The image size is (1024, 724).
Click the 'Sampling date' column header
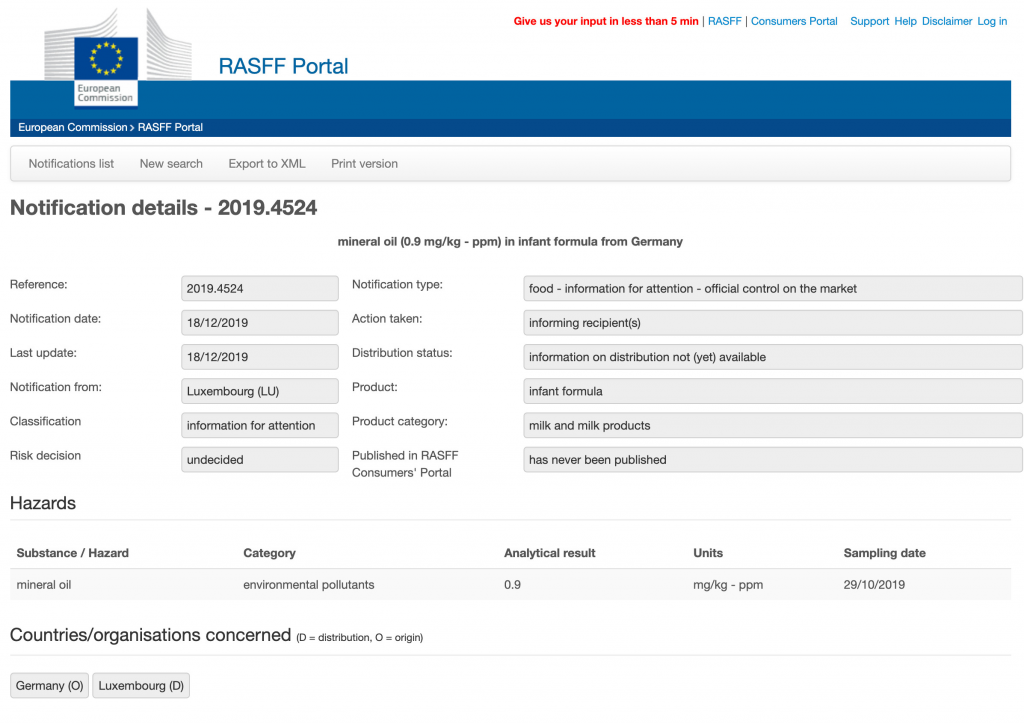[884, 553]
